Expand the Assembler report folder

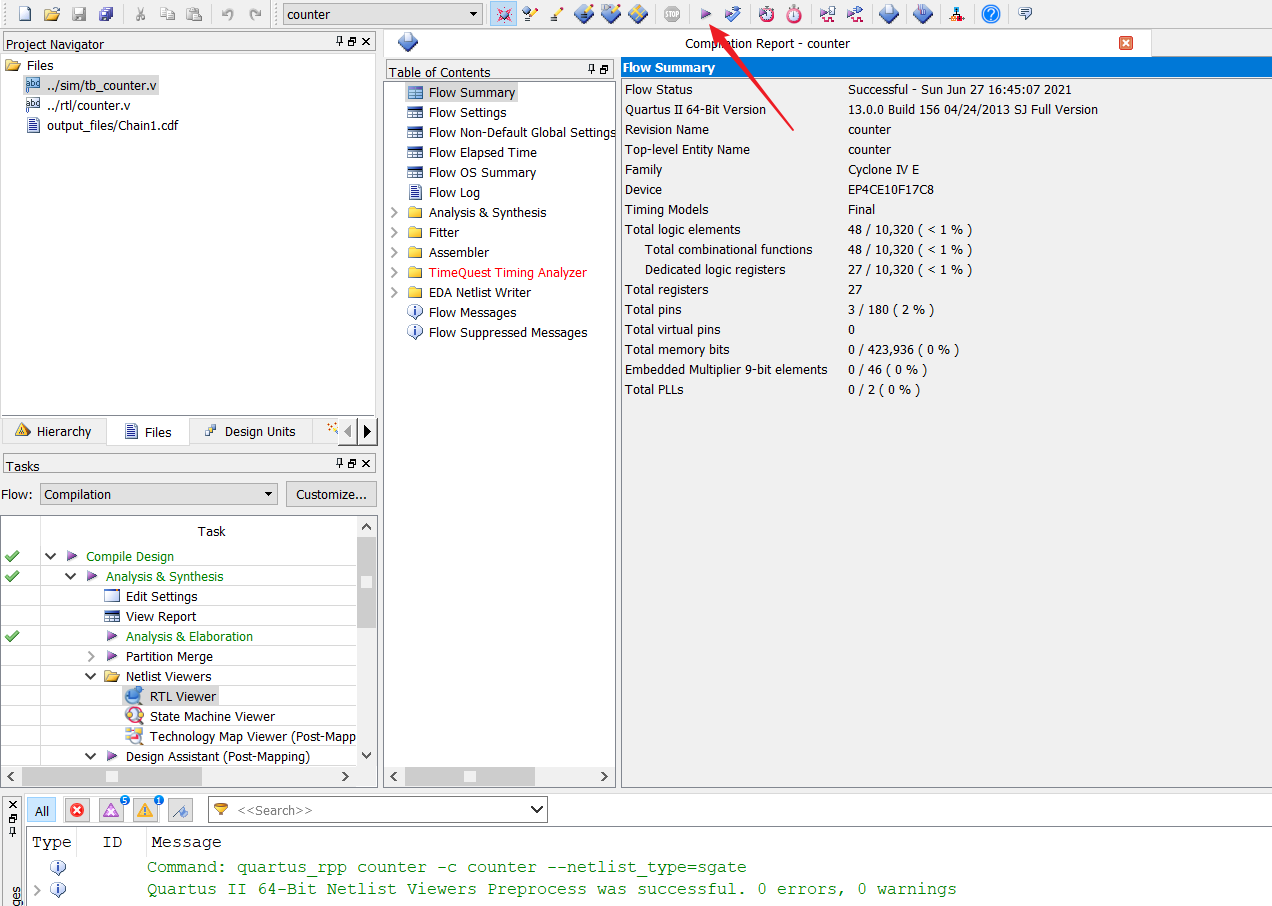(394, 252)
